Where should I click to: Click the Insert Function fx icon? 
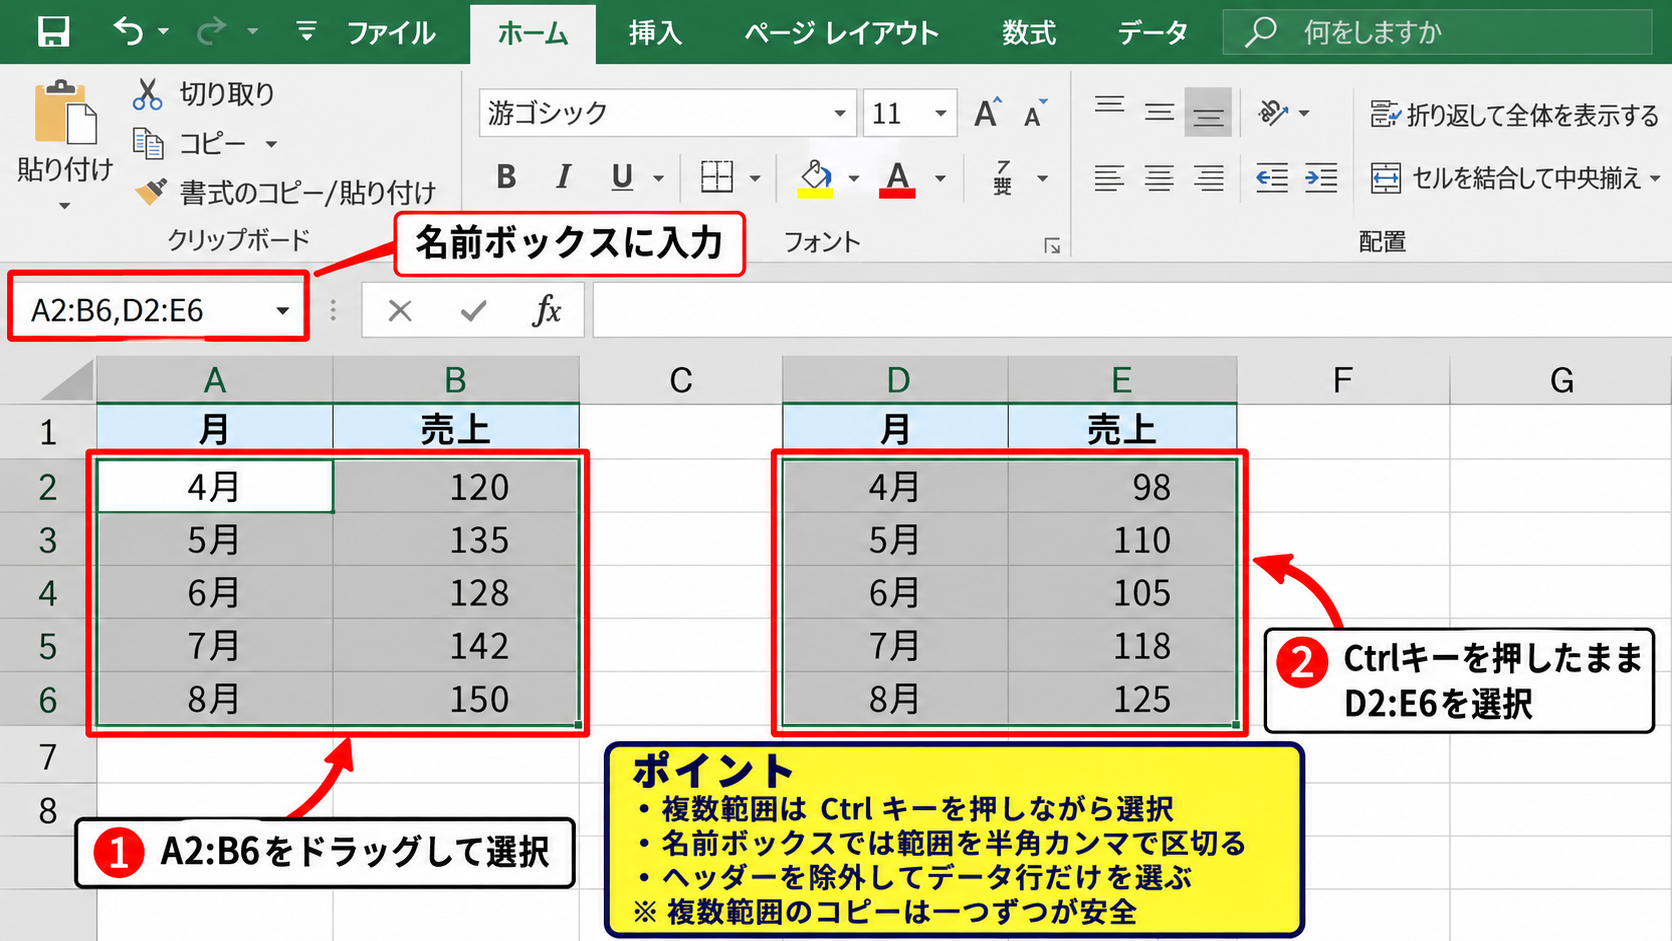(547, 310)
